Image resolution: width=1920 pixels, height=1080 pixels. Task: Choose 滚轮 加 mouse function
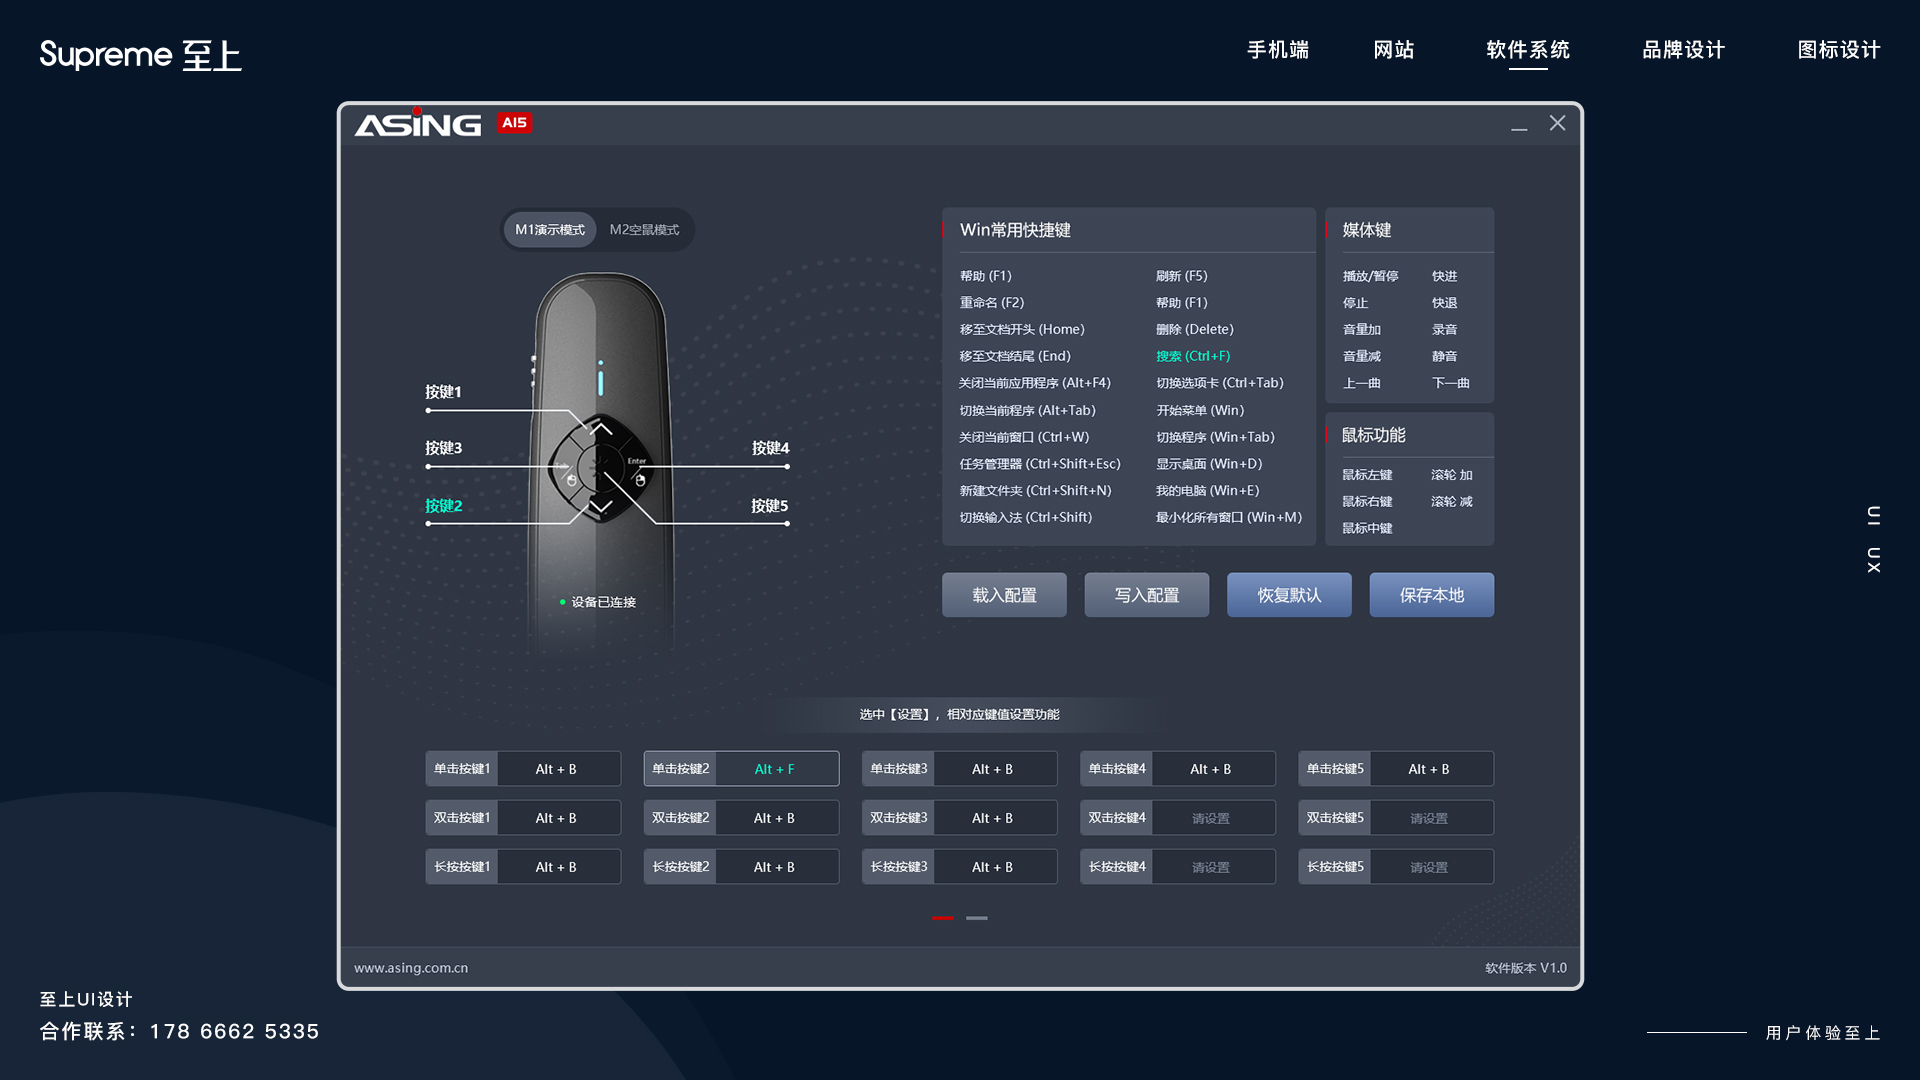point(1452,475)
